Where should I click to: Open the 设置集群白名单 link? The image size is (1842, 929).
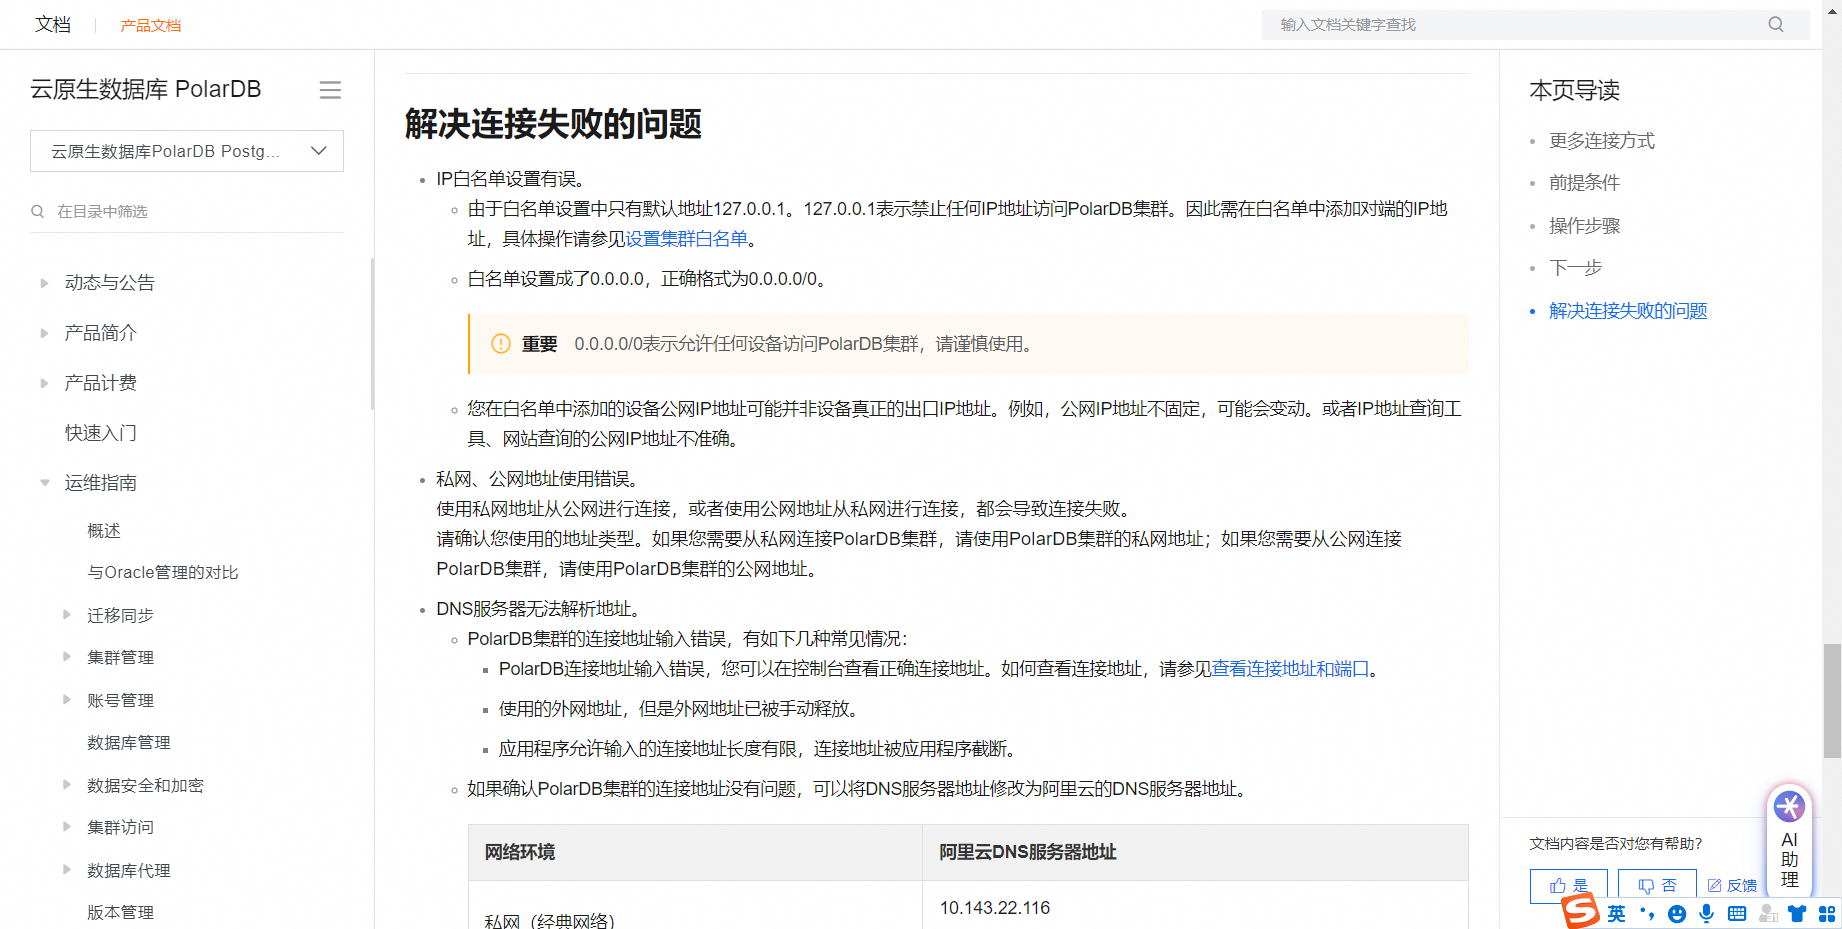[687, 239]
